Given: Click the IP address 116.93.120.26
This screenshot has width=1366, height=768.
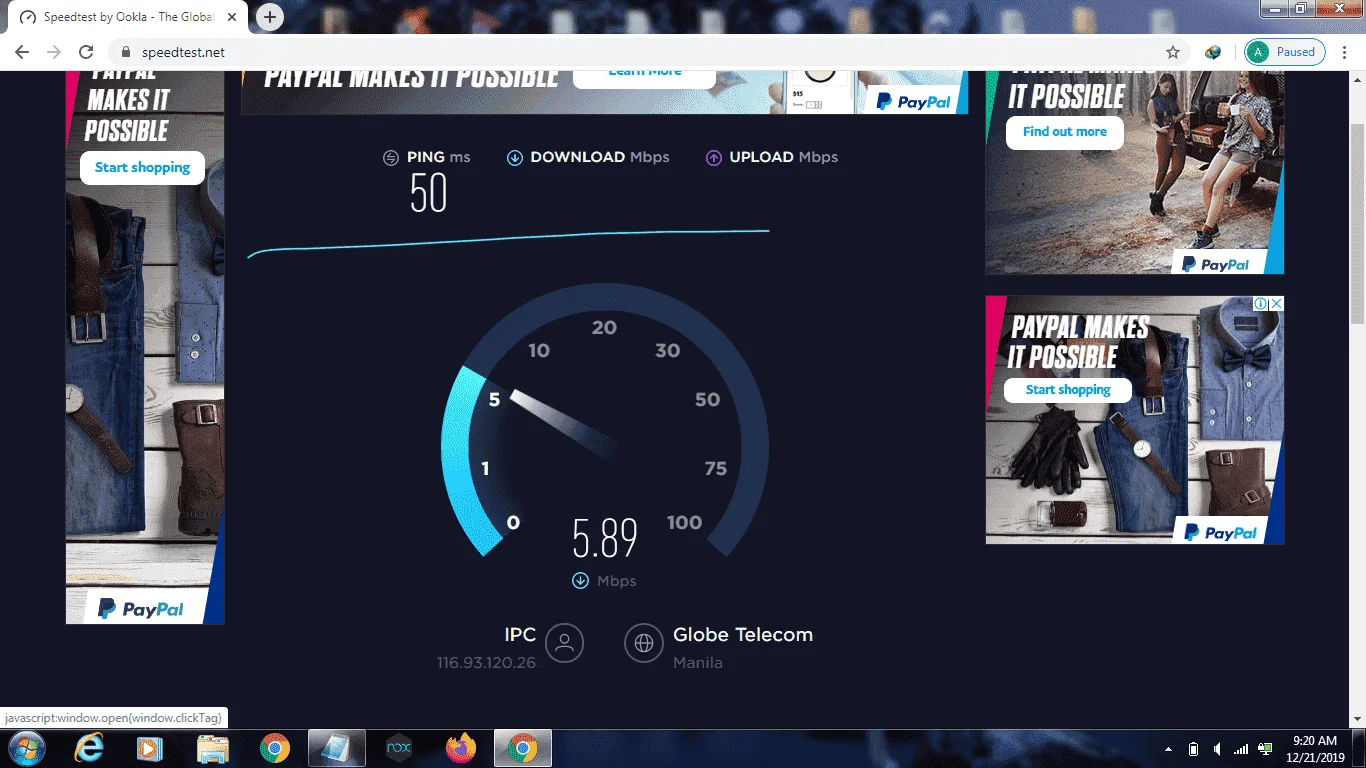Looking at the screenshot, I should point(486,663).
